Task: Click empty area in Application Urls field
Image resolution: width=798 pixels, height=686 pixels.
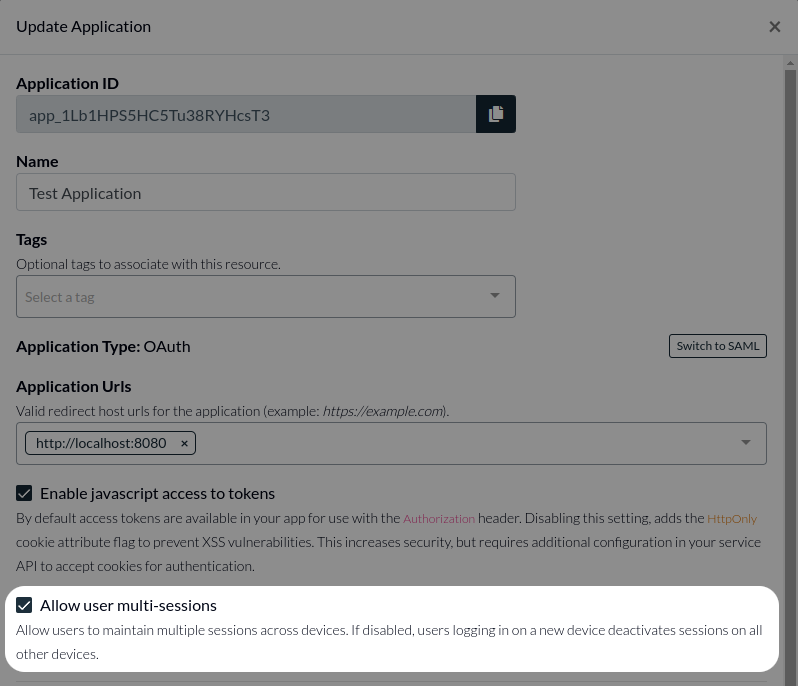Action: tap(460, 443)
